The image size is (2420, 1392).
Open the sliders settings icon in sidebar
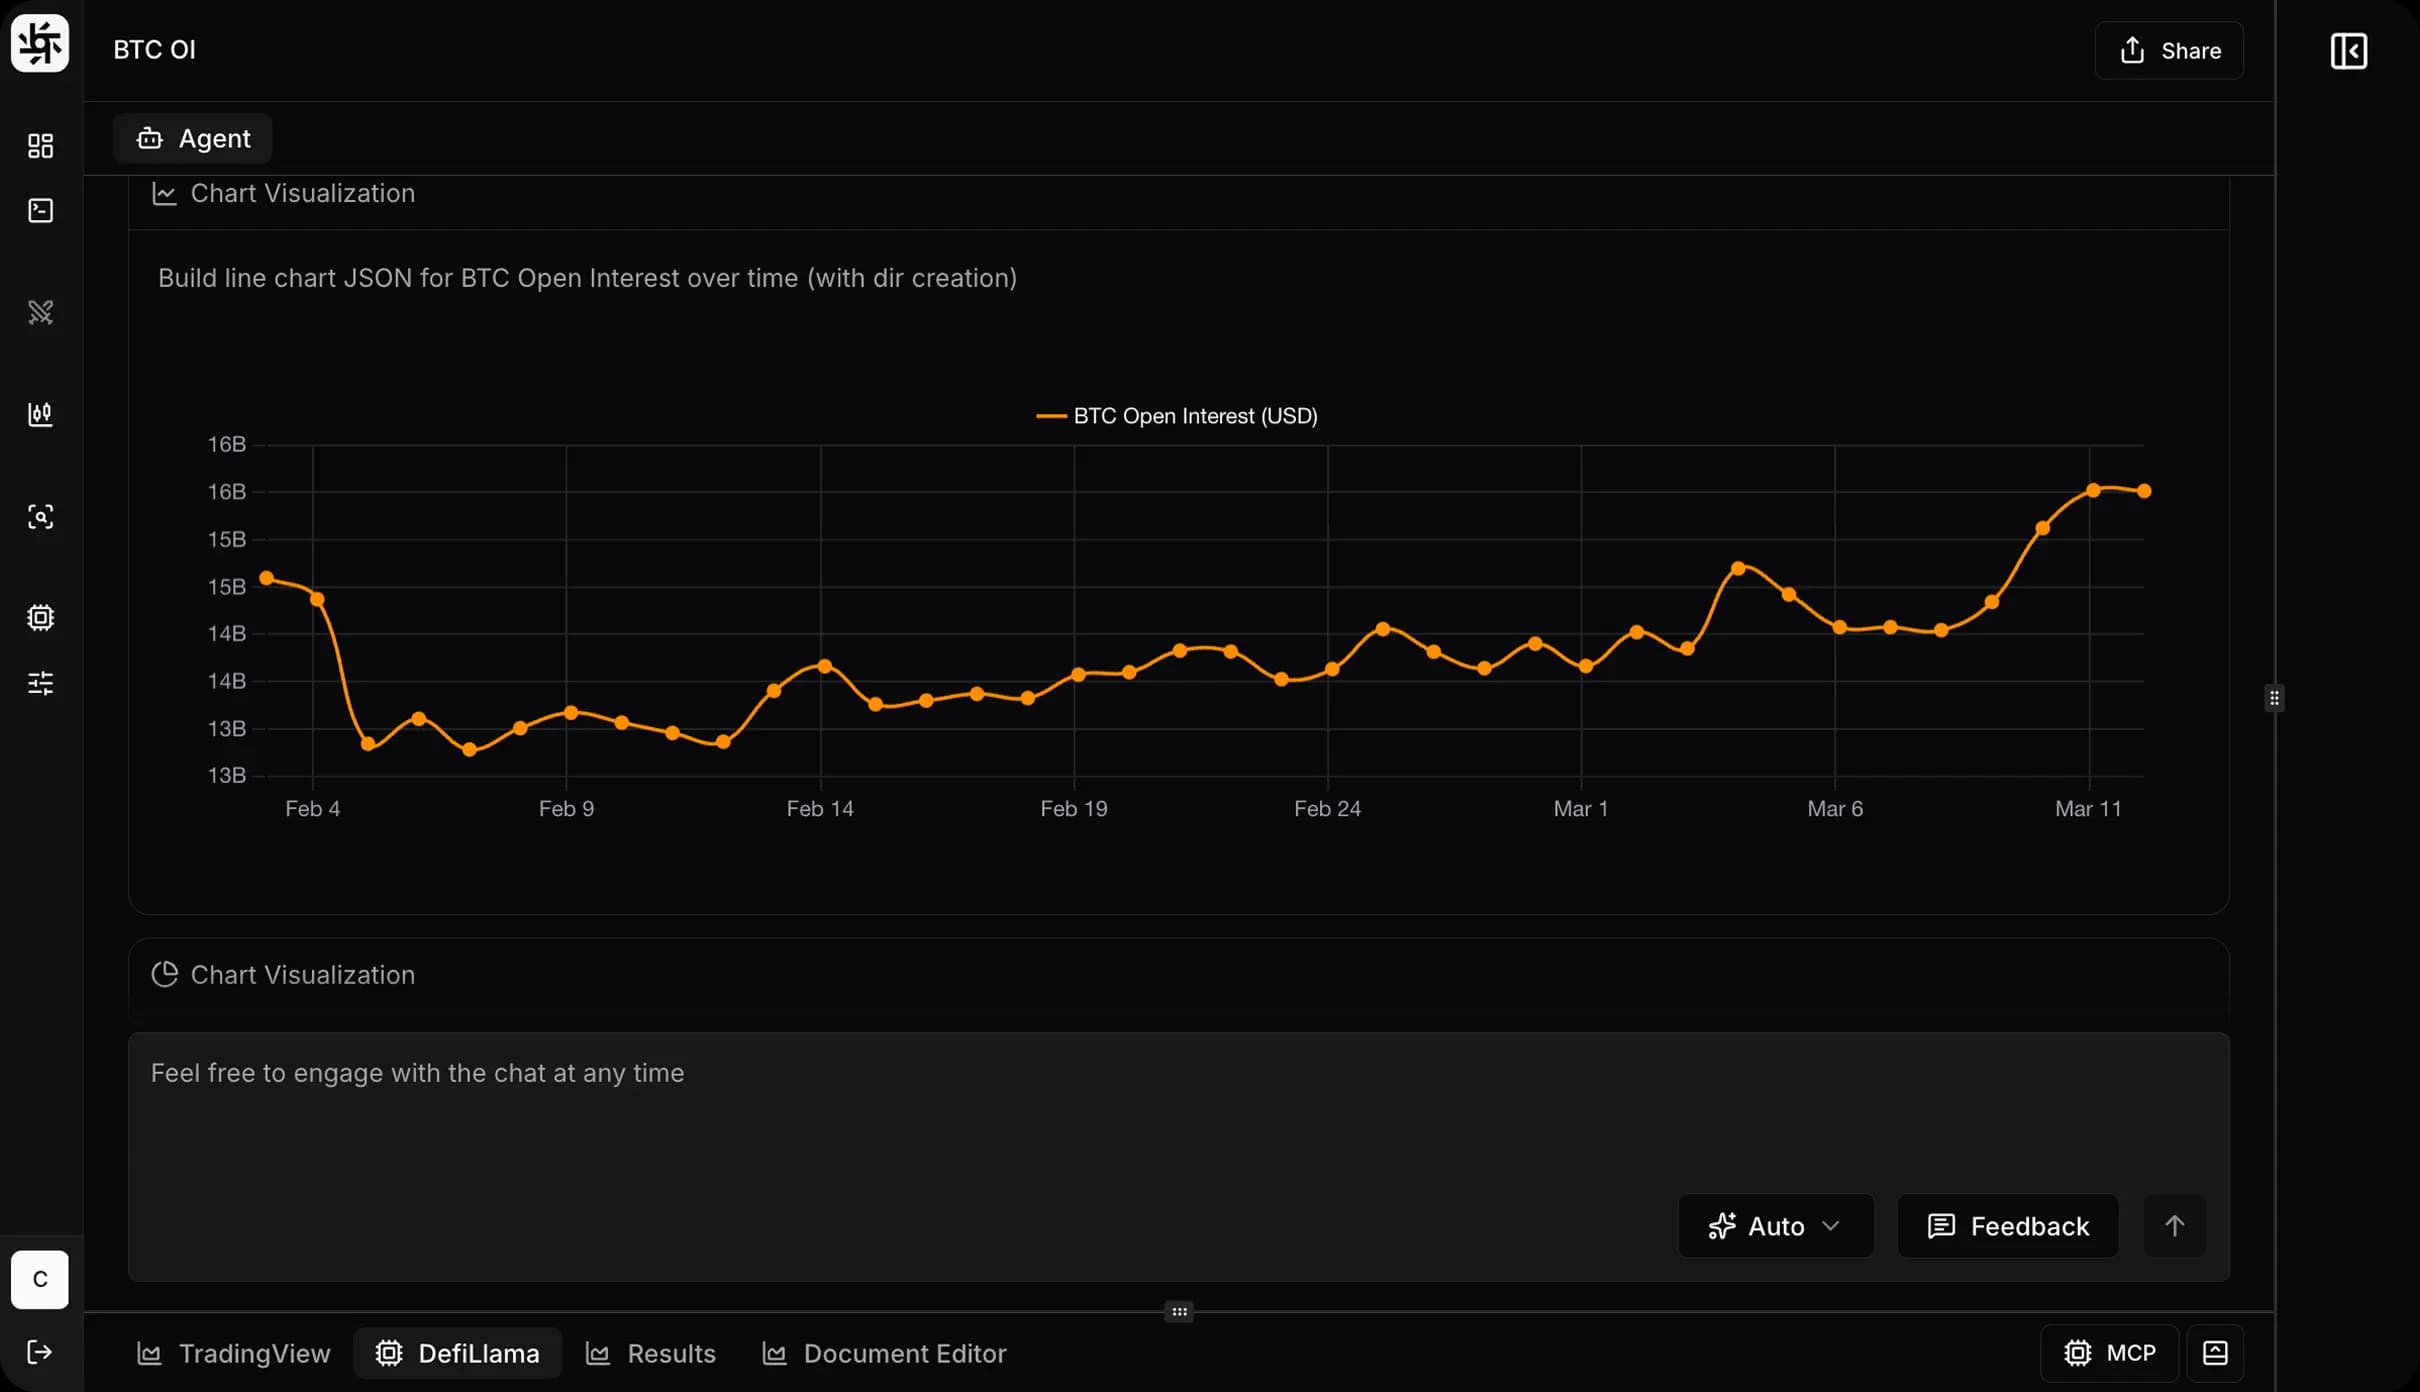click(x=40, y=683)
